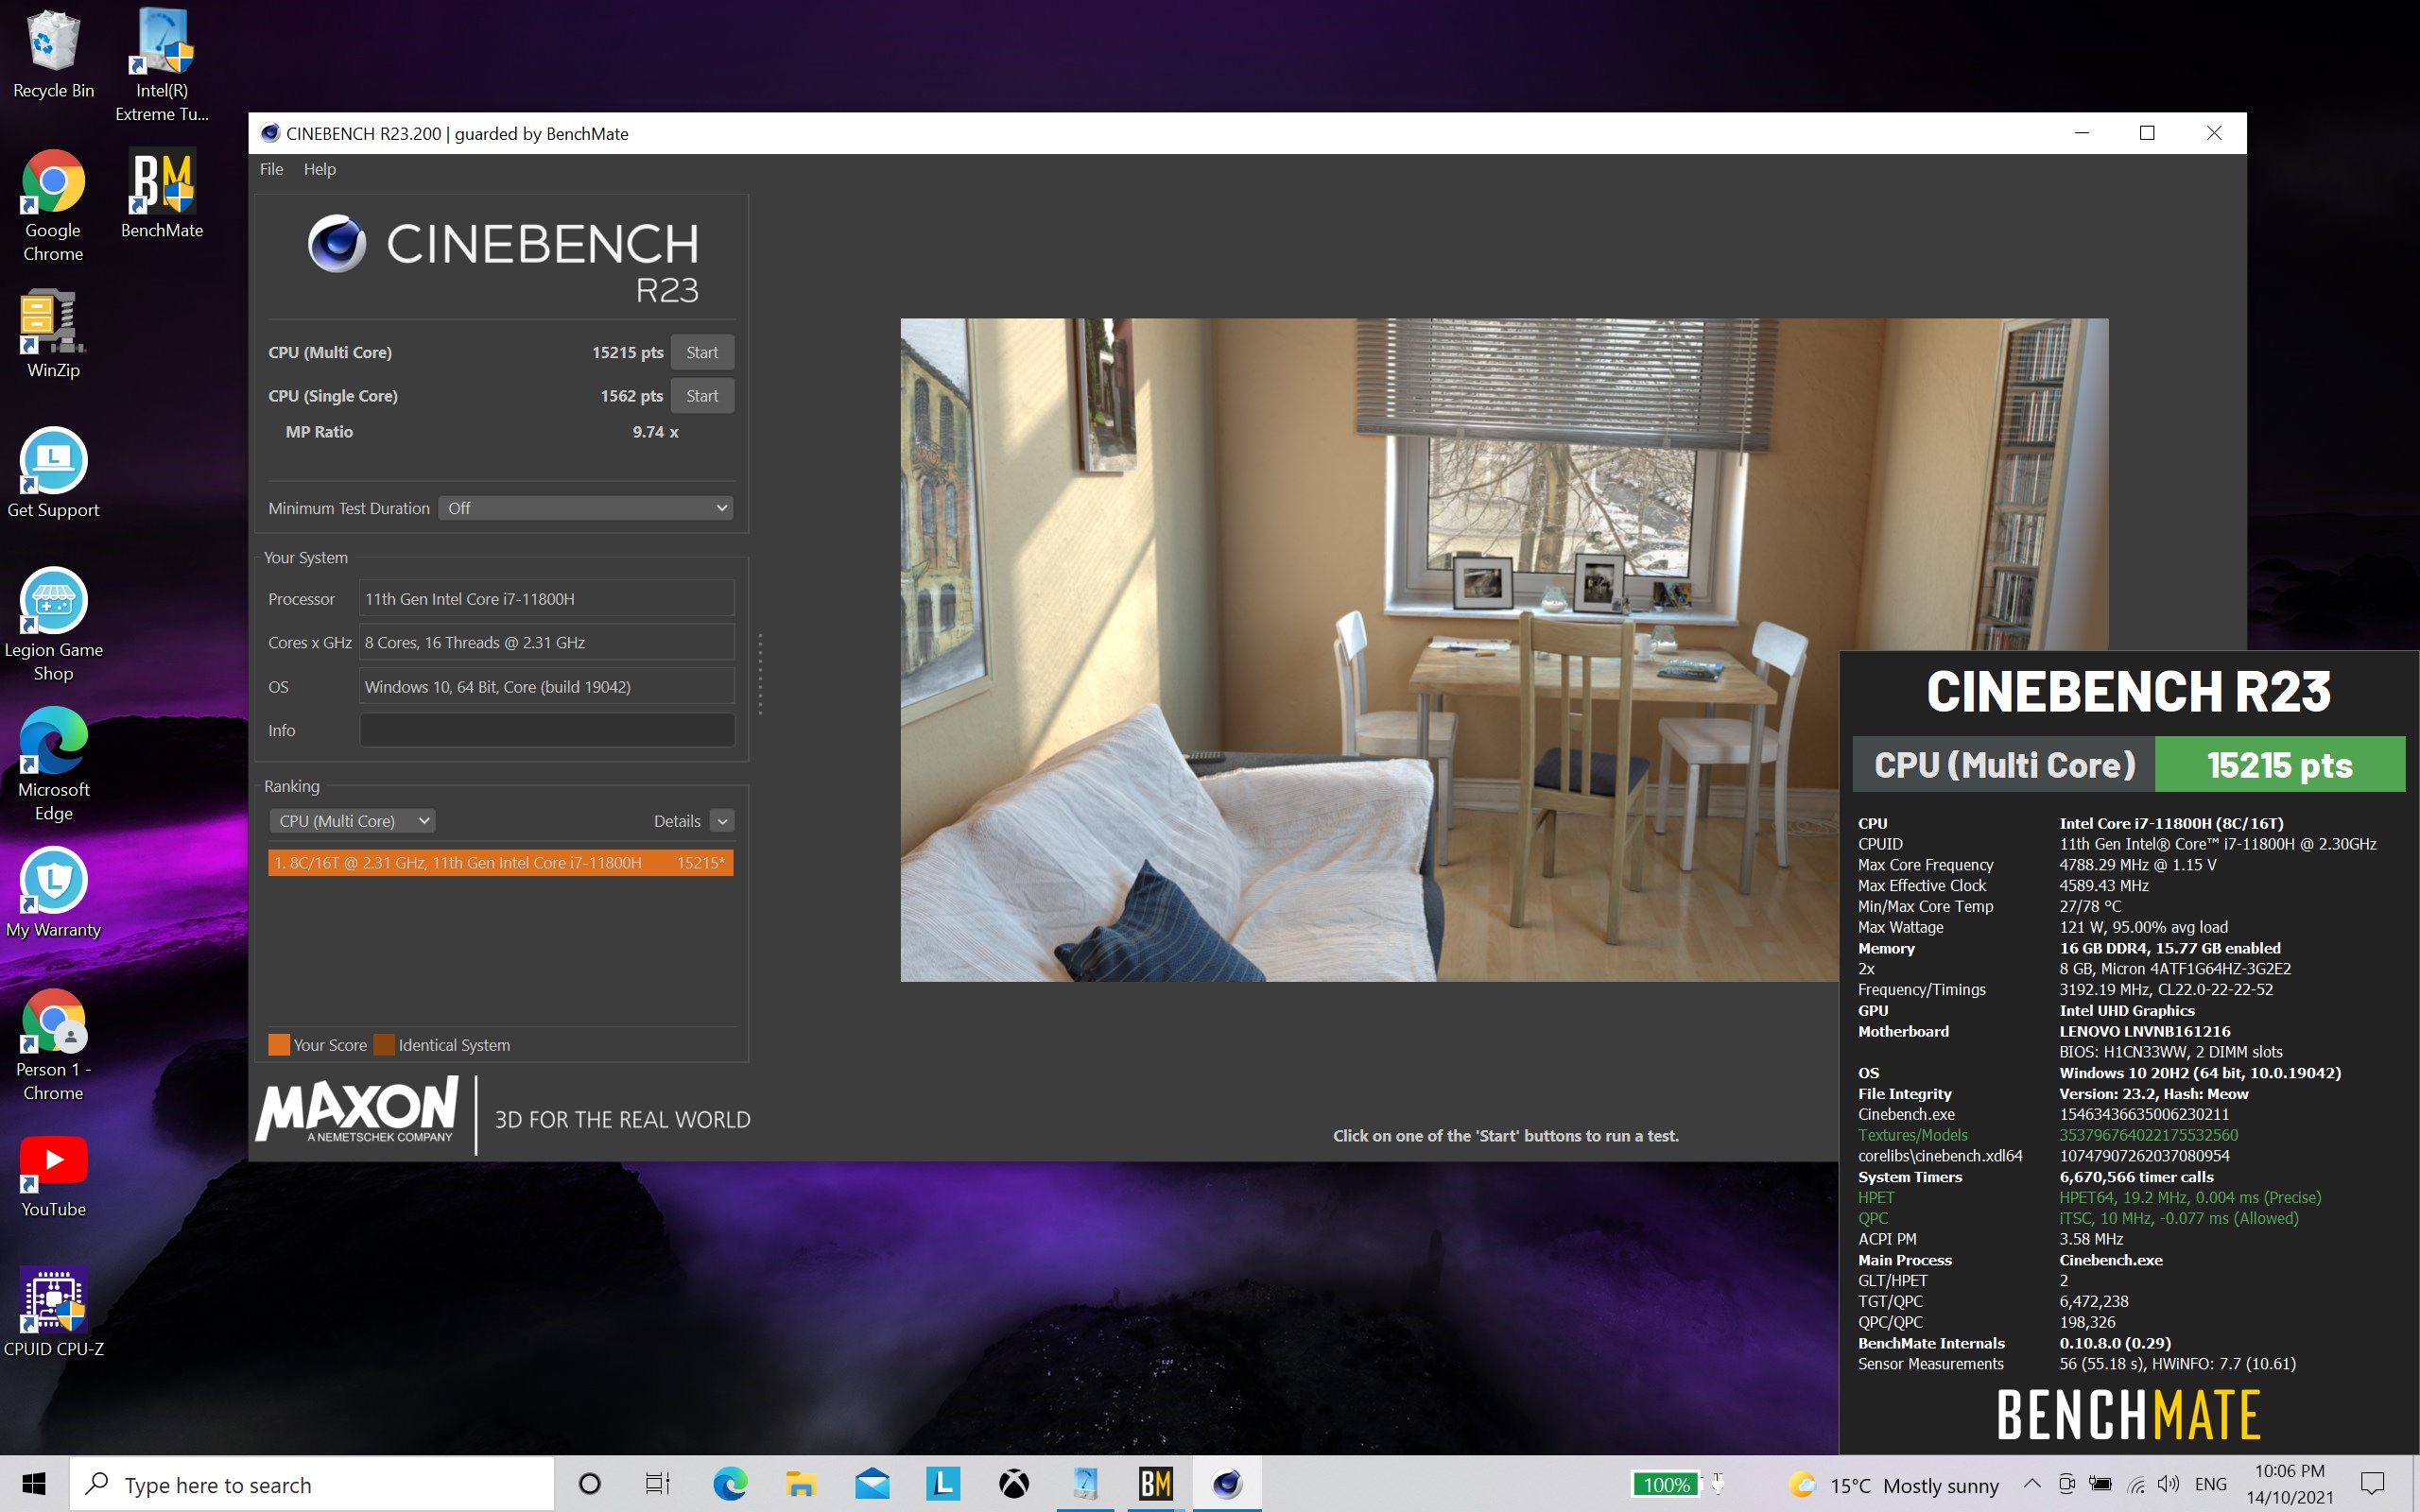The image size is (2420, 1512).
Task: Click the MP Ratio 9.74 x value
Action: point(655,432)
